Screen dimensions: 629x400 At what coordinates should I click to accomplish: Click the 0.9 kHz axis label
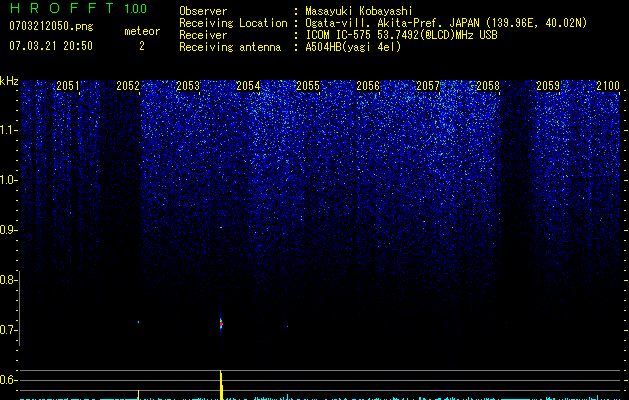coord(8,230)
